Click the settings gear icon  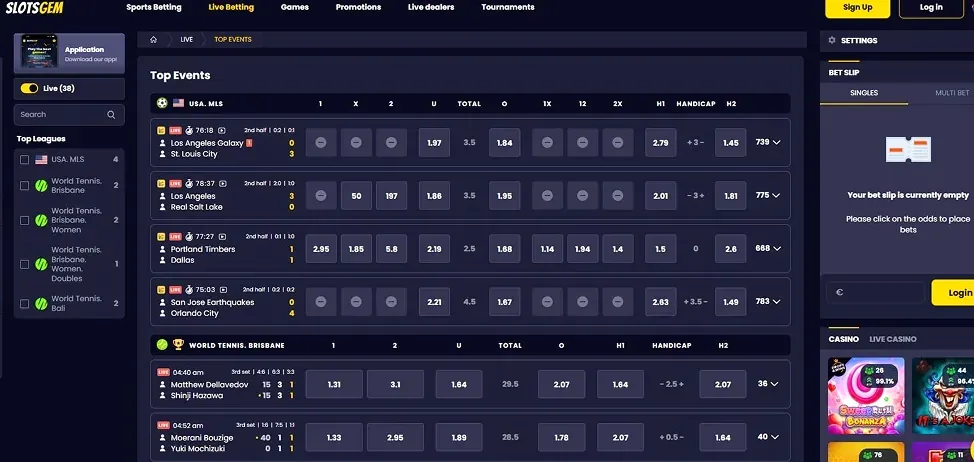tap(832, 40)
